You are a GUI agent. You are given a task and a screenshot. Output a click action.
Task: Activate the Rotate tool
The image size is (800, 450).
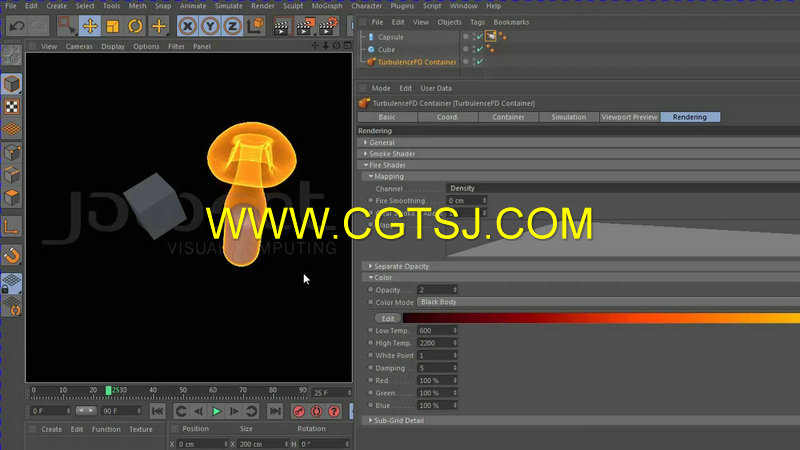135,26
